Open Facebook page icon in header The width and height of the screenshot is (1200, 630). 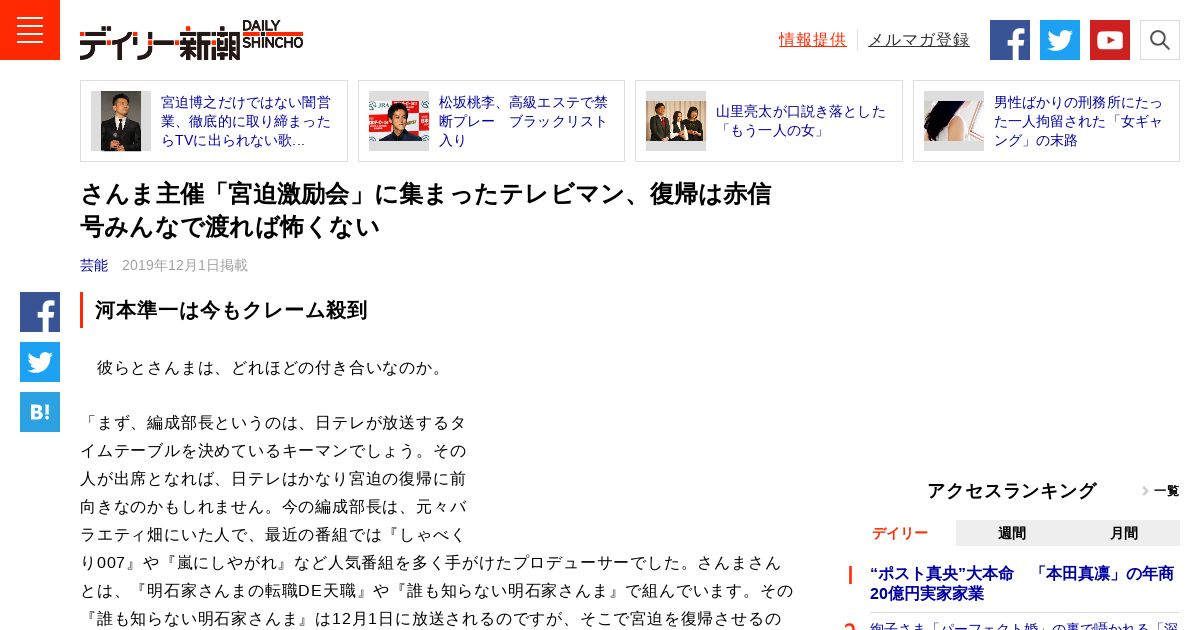[1010, 40]
